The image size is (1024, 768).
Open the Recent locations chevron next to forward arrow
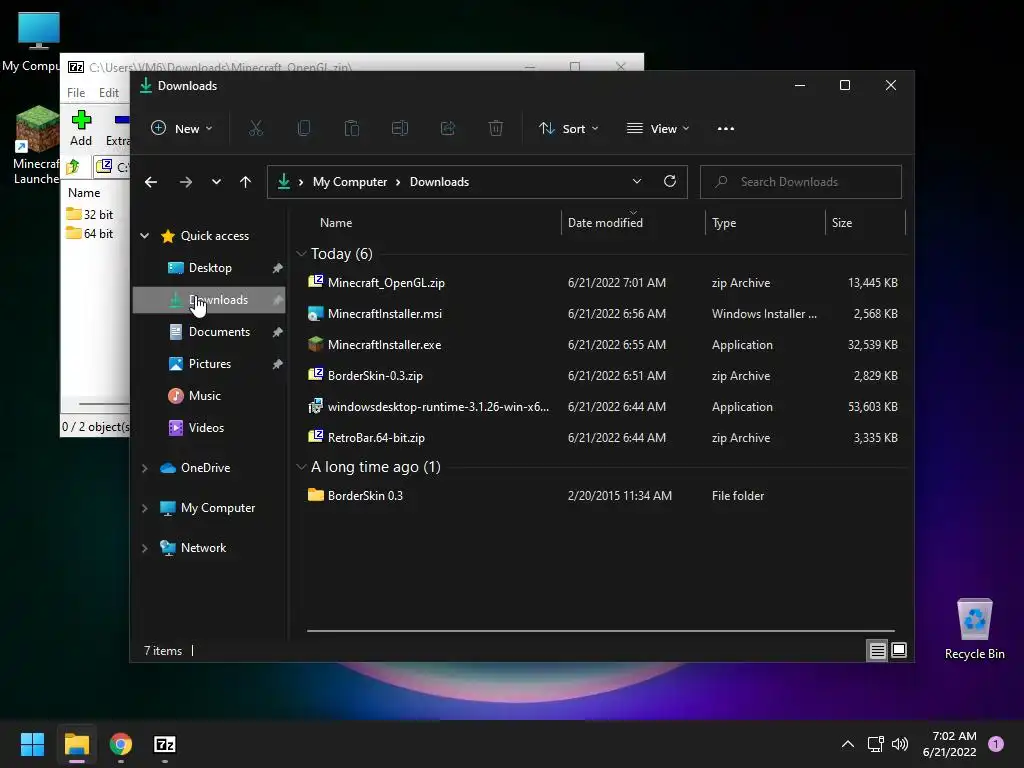pos(216,182)
